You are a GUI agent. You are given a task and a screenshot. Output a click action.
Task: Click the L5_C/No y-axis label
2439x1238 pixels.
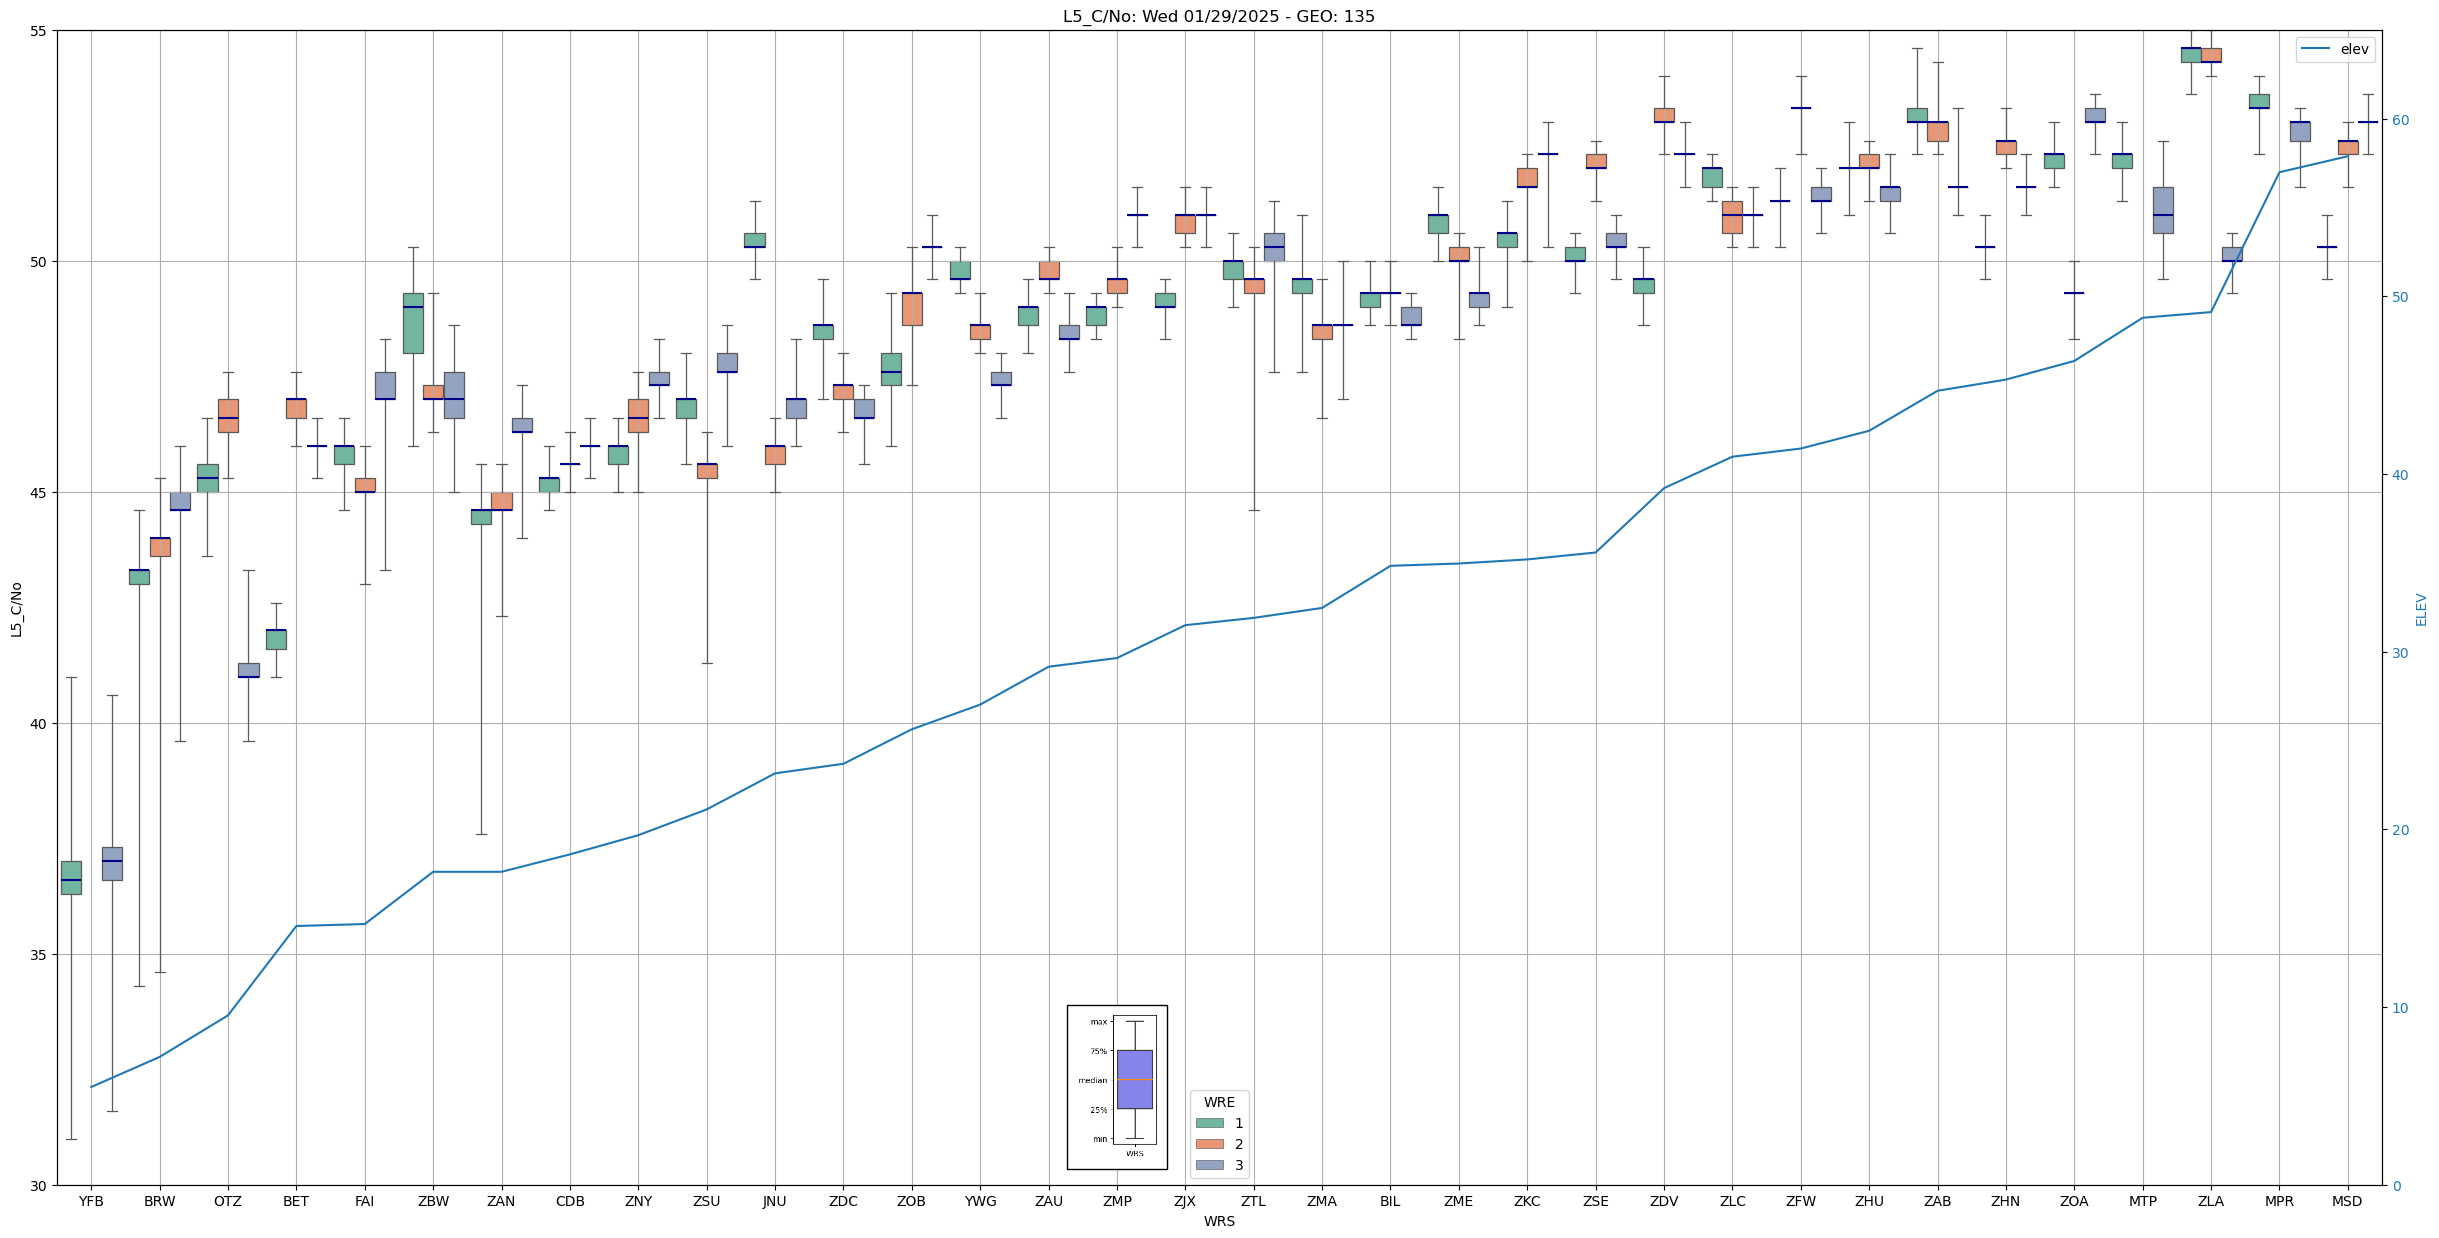(16, 608)
